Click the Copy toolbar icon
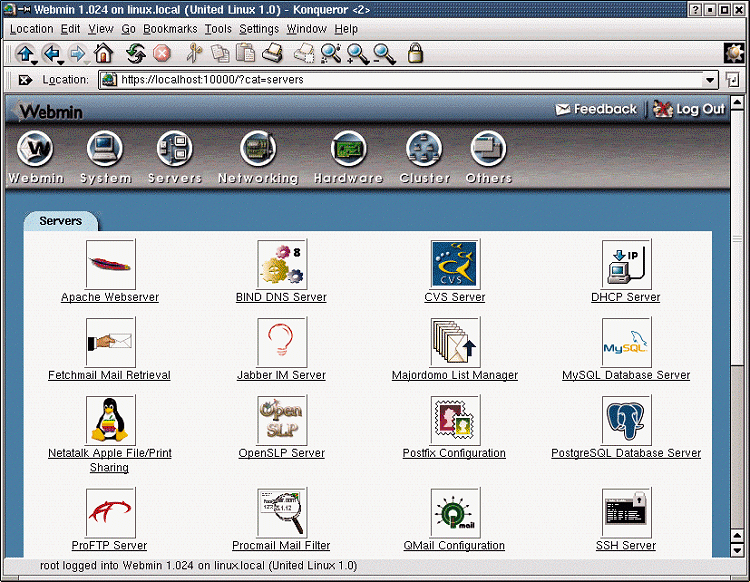750x582 pixels. 221,53
